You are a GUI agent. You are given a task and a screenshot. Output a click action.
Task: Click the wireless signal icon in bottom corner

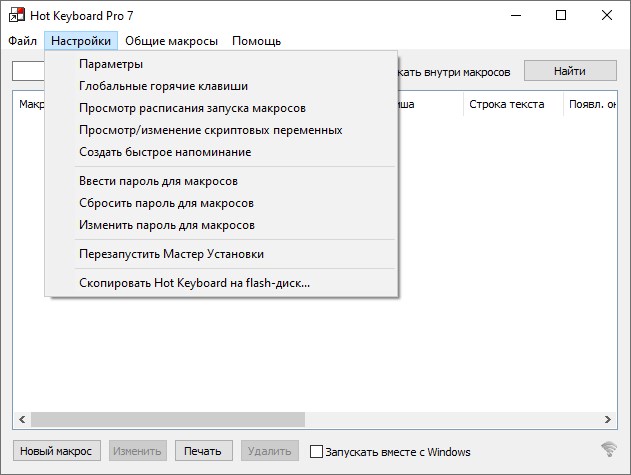[x=608, y=449]
